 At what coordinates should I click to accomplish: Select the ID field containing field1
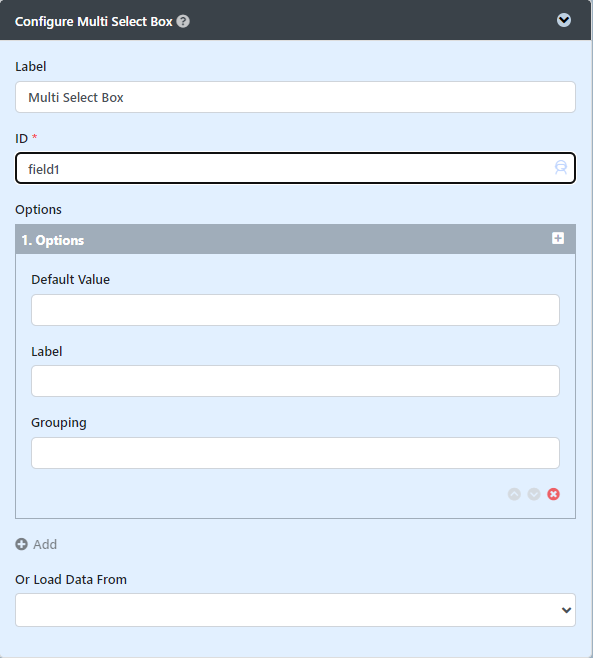tap(295, 168)
